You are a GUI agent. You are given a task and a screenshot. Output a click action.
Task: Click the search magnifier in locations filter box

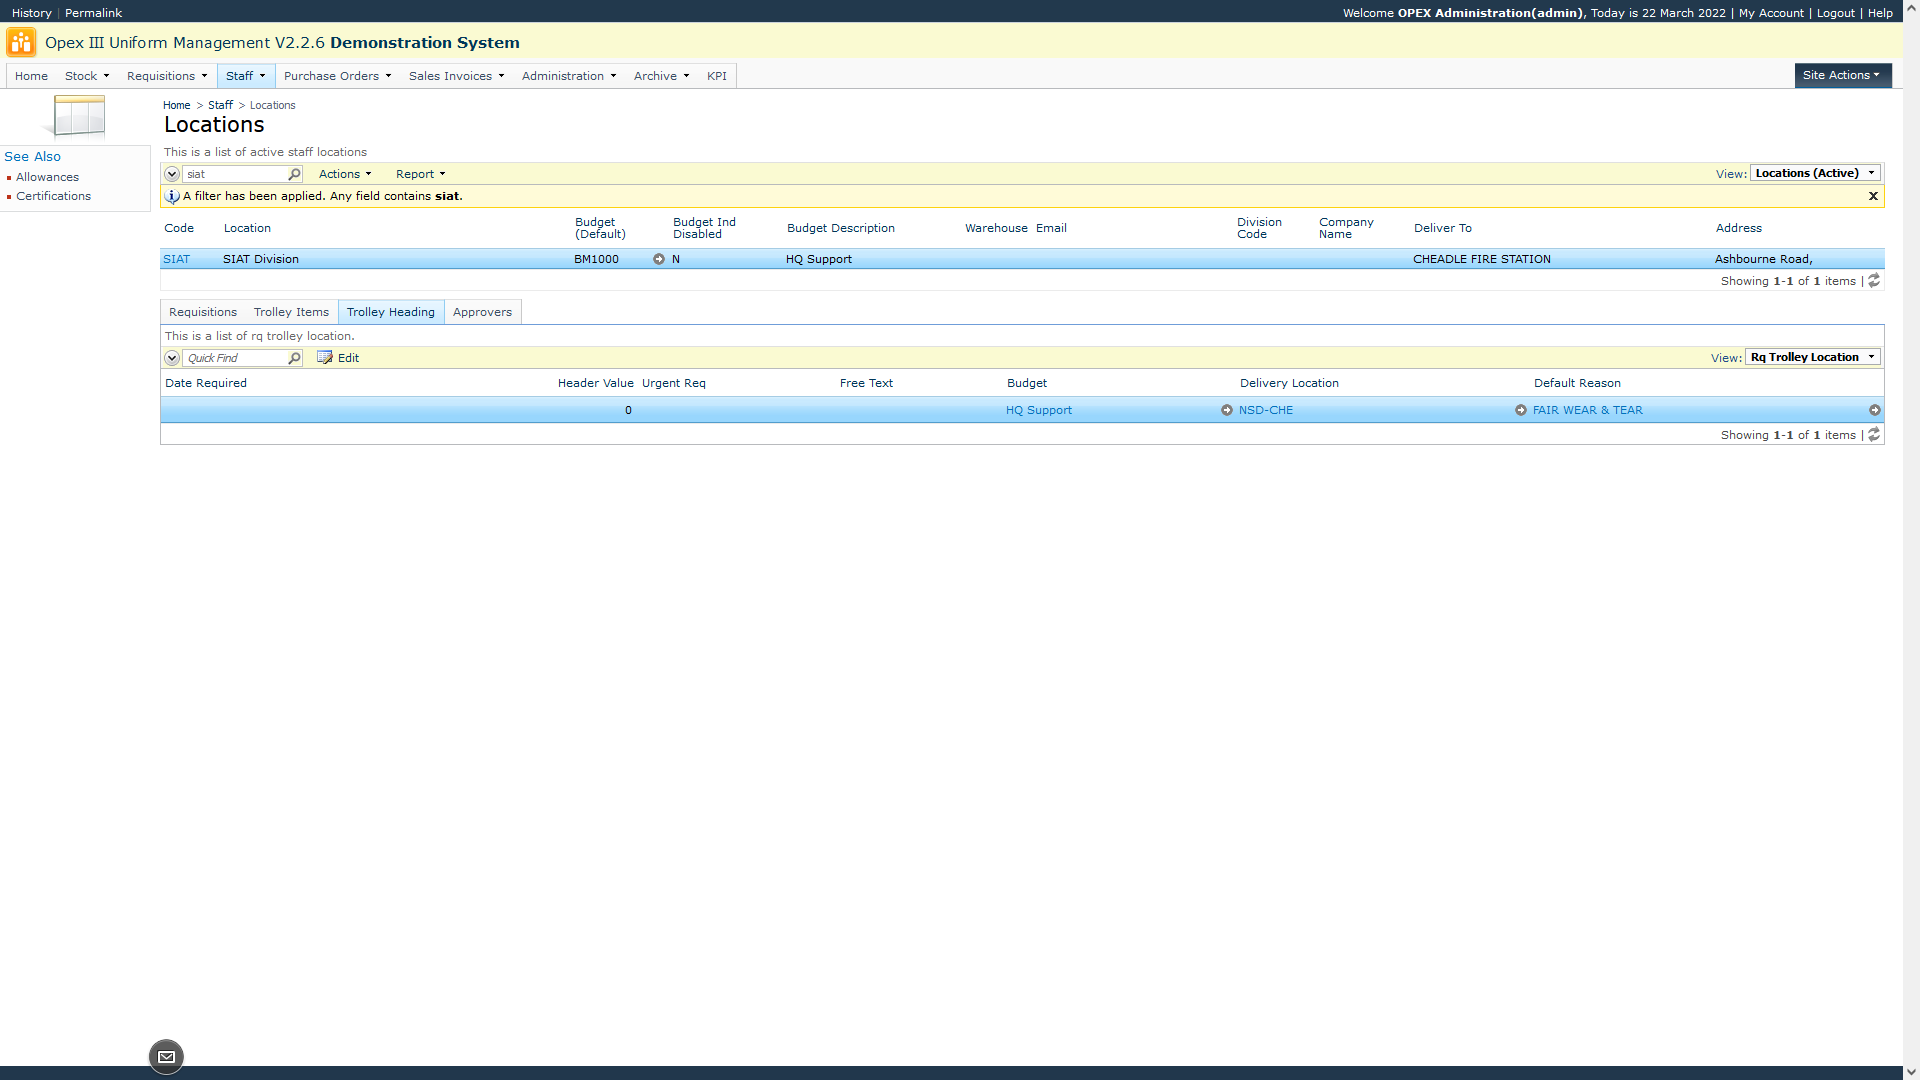[x=294, y=174]
